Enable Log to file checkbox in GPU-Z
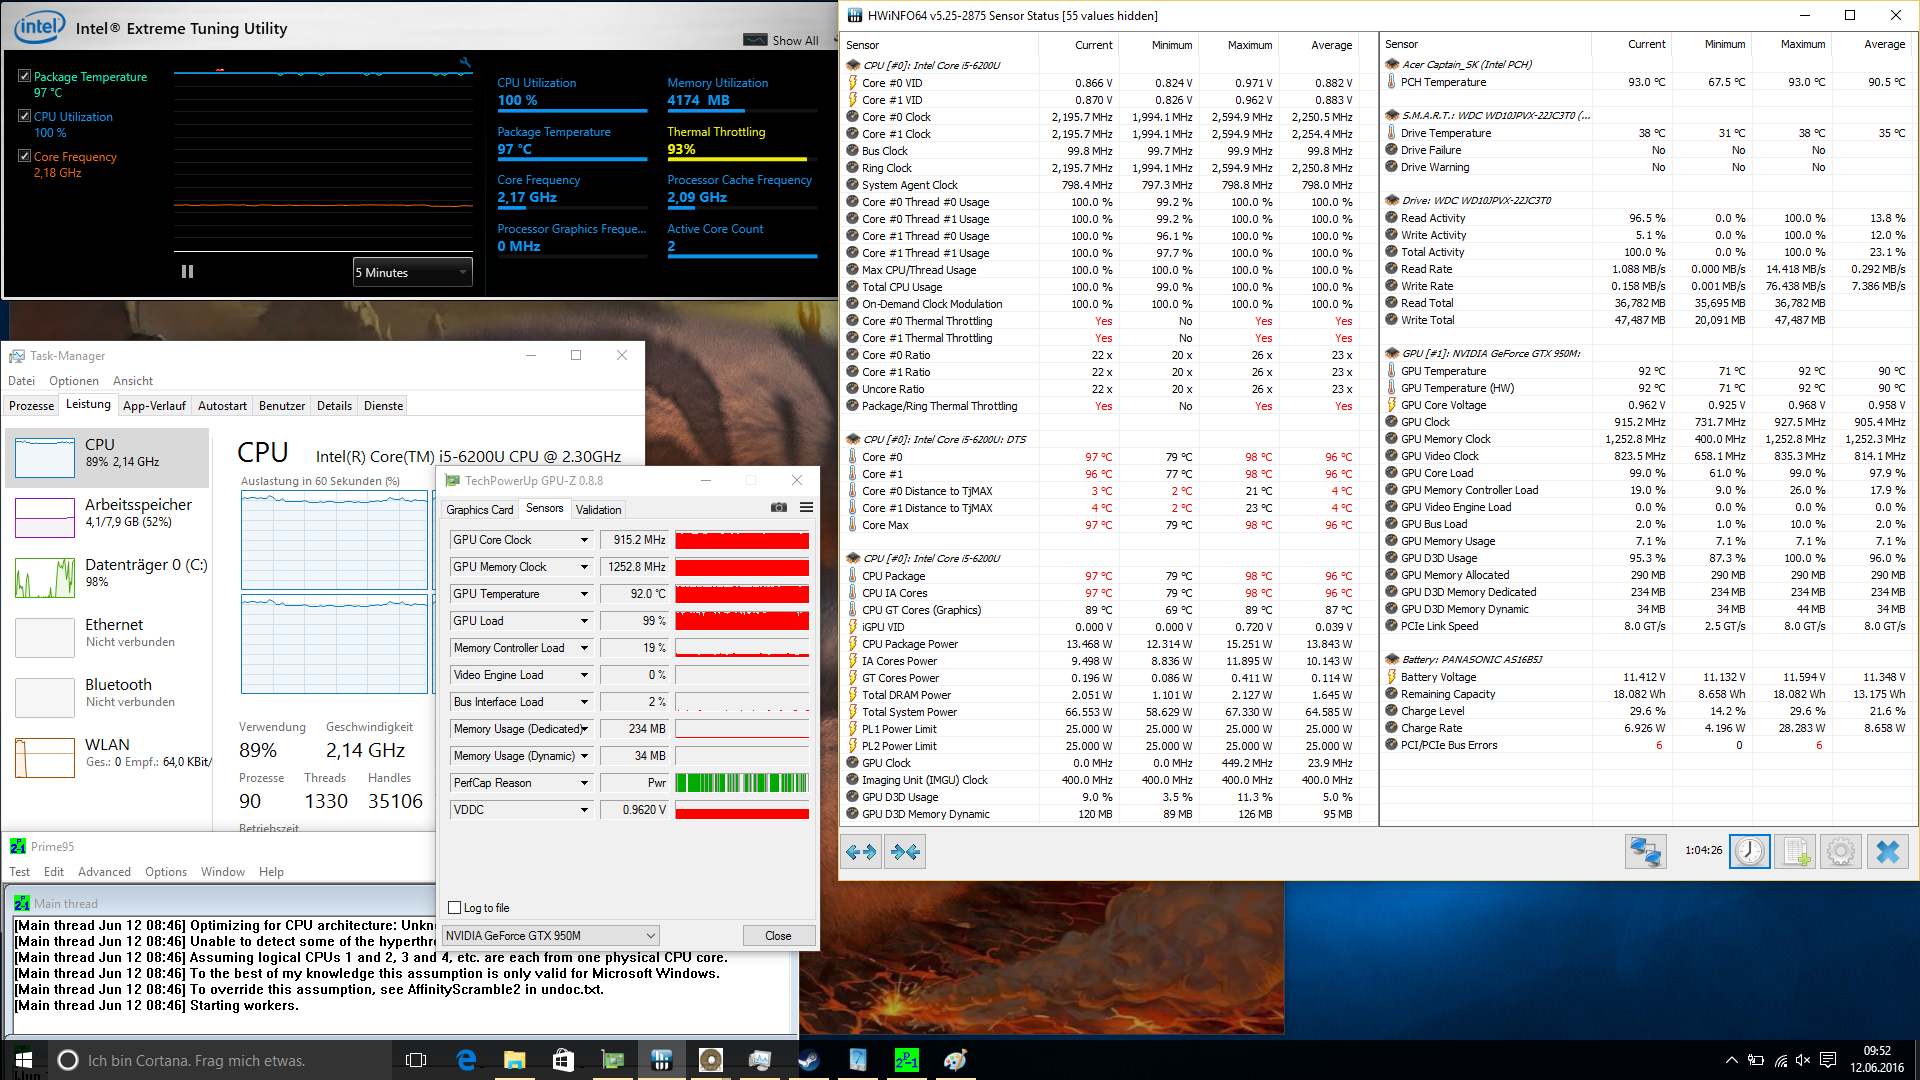This screenshot has height=1080, width=1920. click(x=455, y=908)
